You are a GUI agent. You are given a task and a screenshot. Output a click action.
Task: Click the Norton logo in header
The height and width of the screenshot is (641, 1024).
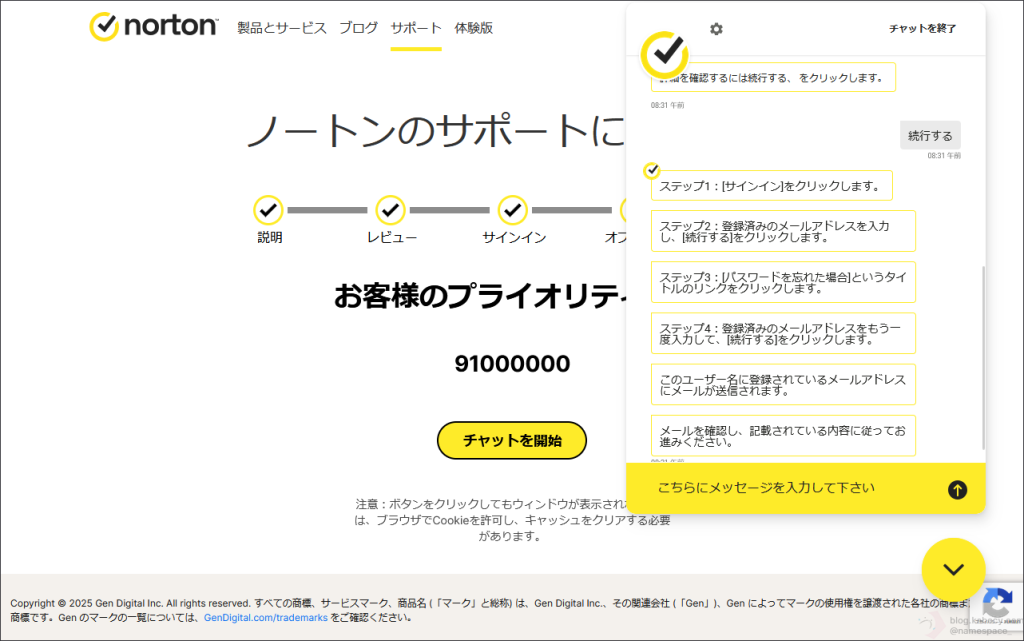(153, 27)
